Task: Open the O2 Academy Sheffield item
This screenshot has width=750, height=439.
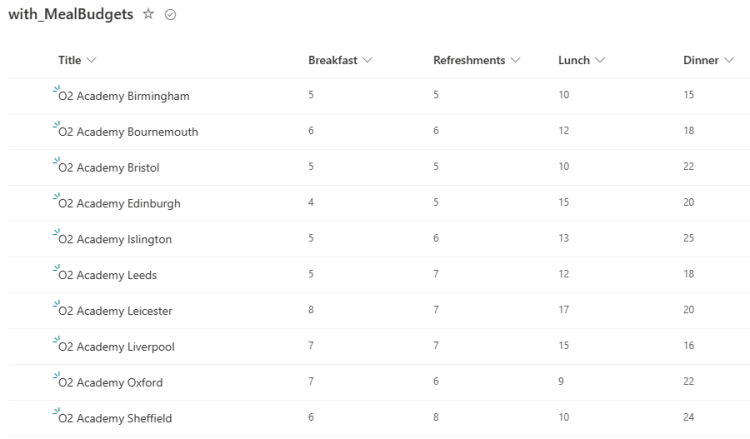Action: [x=115, y=418]
